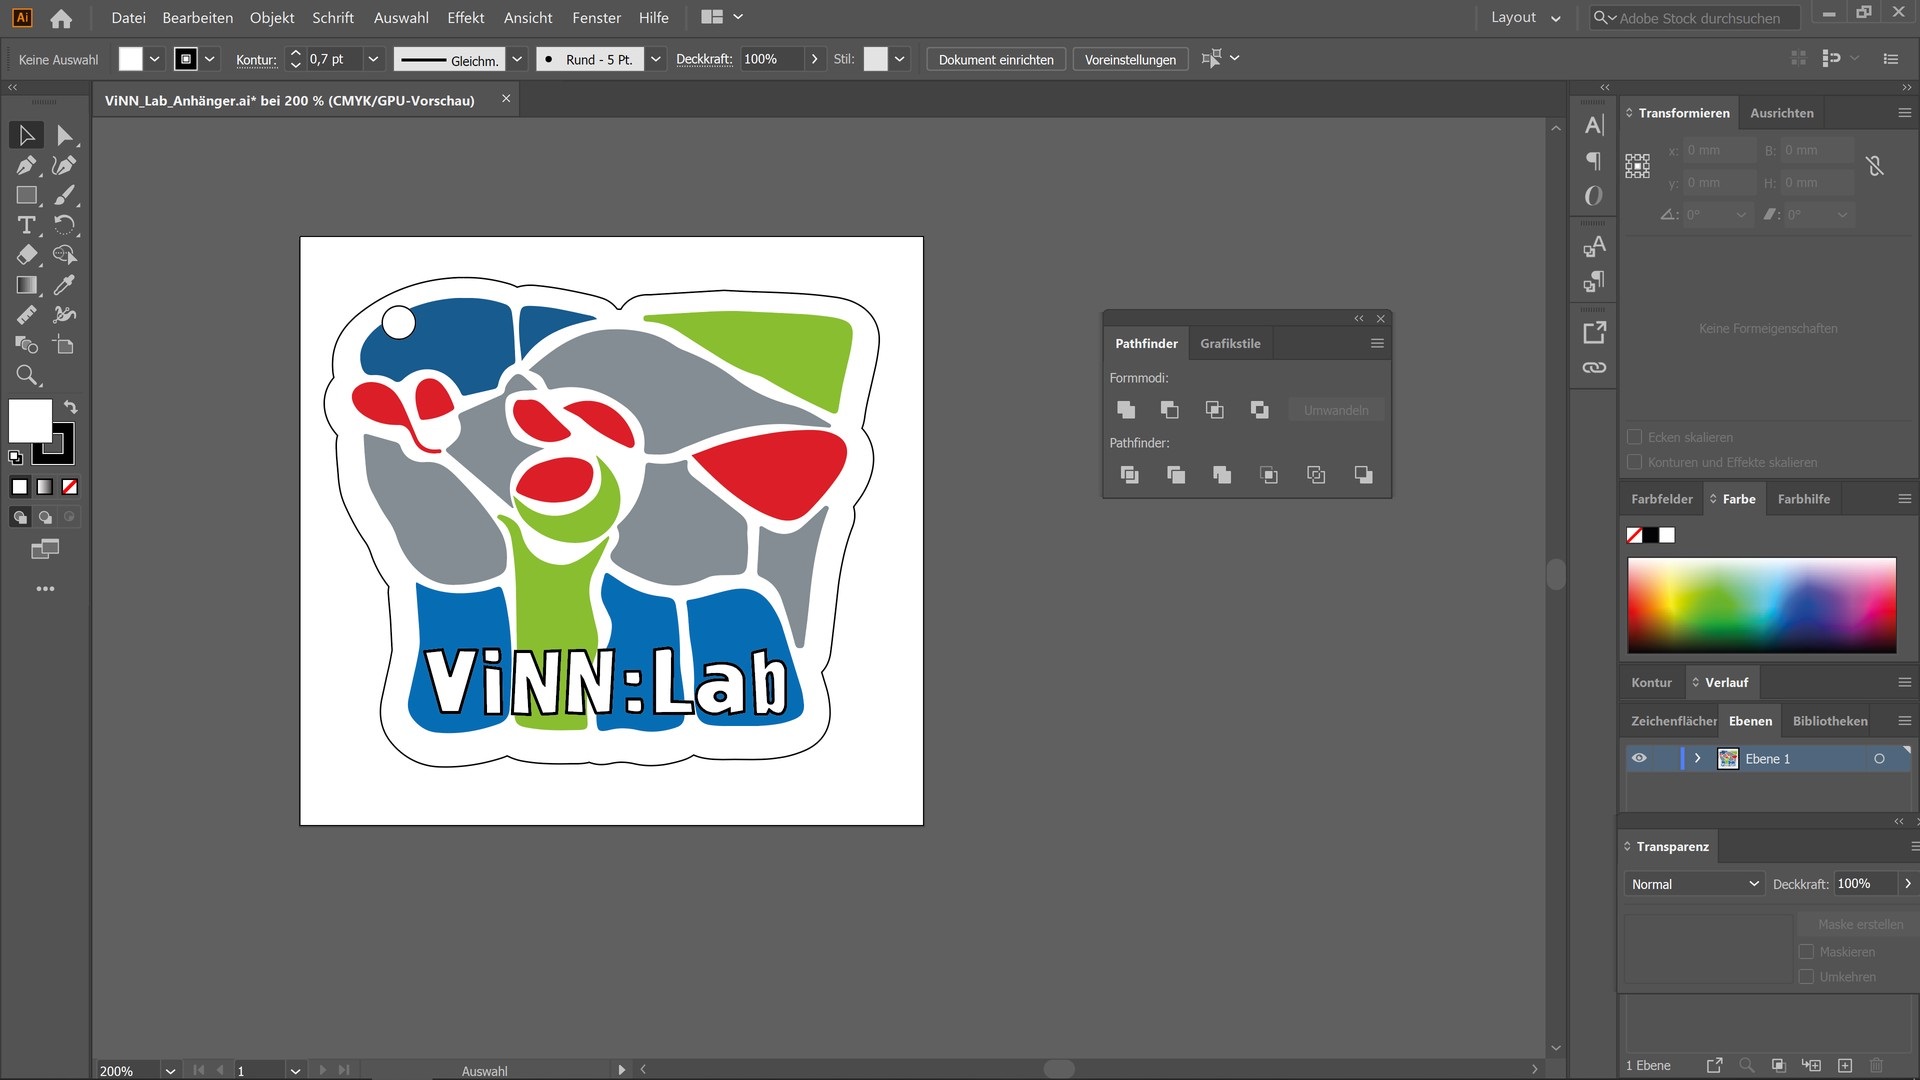This screenshot has height=1080, width=1920.
Task: Reset to default fill and stroke
Action: pyautogui.click(x=15, y=457)
